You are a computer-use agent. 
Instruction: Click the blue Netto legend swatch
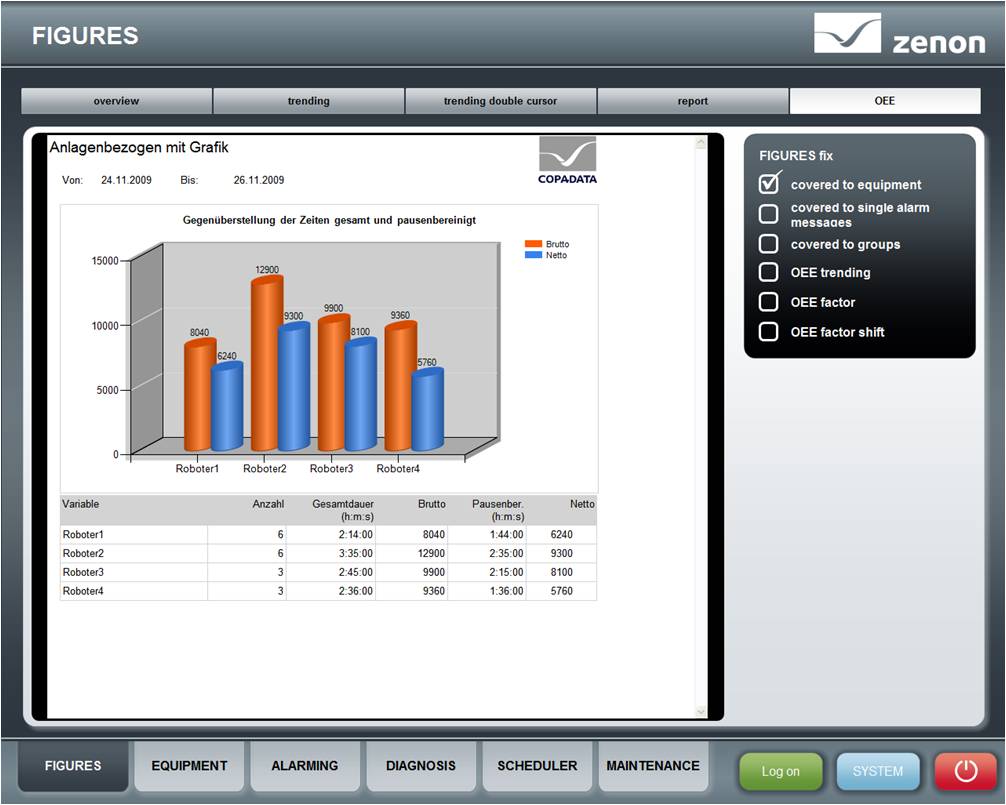pyautogui.click(x=533, y=255)
